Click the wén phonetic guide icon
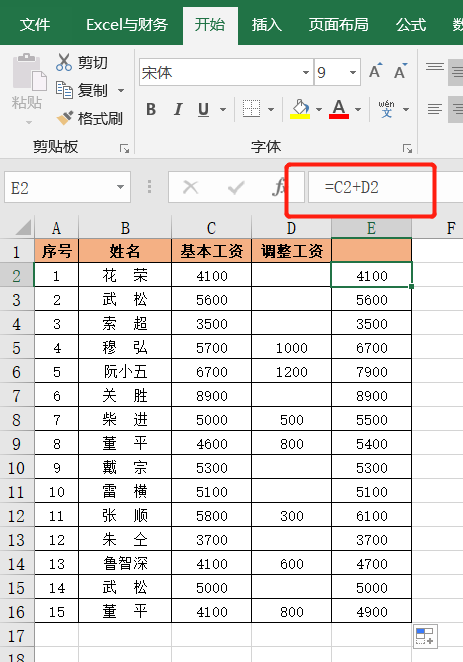 386,109
